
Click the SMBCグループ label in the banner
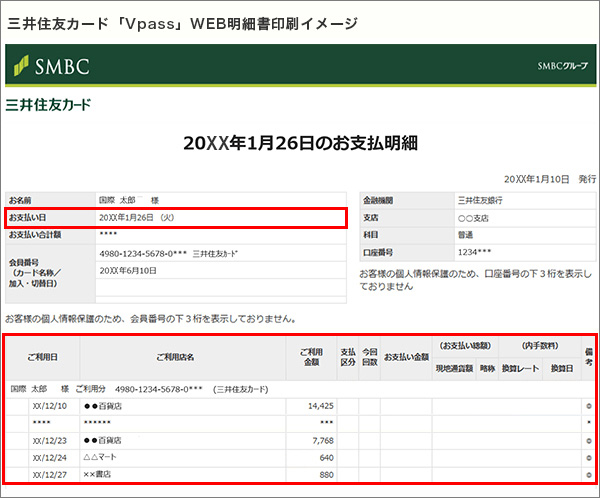562,66
